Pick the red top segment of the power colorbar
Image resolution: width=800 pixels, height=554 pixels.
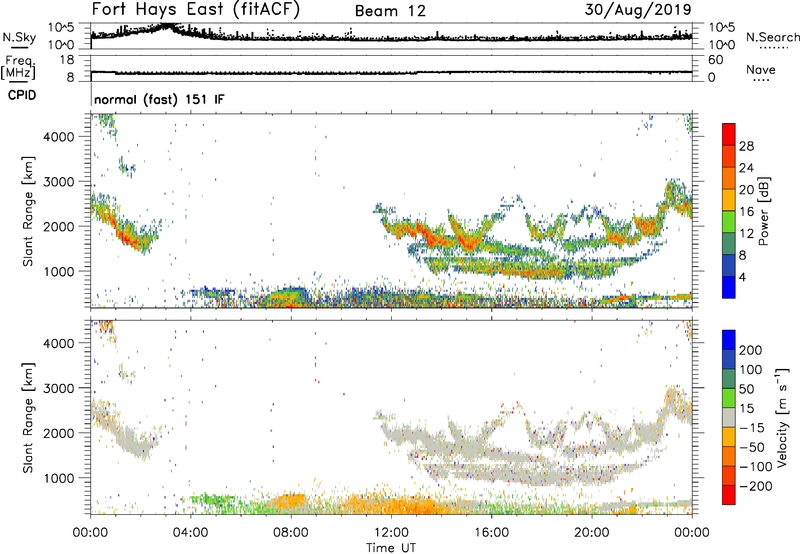[729, 135]
